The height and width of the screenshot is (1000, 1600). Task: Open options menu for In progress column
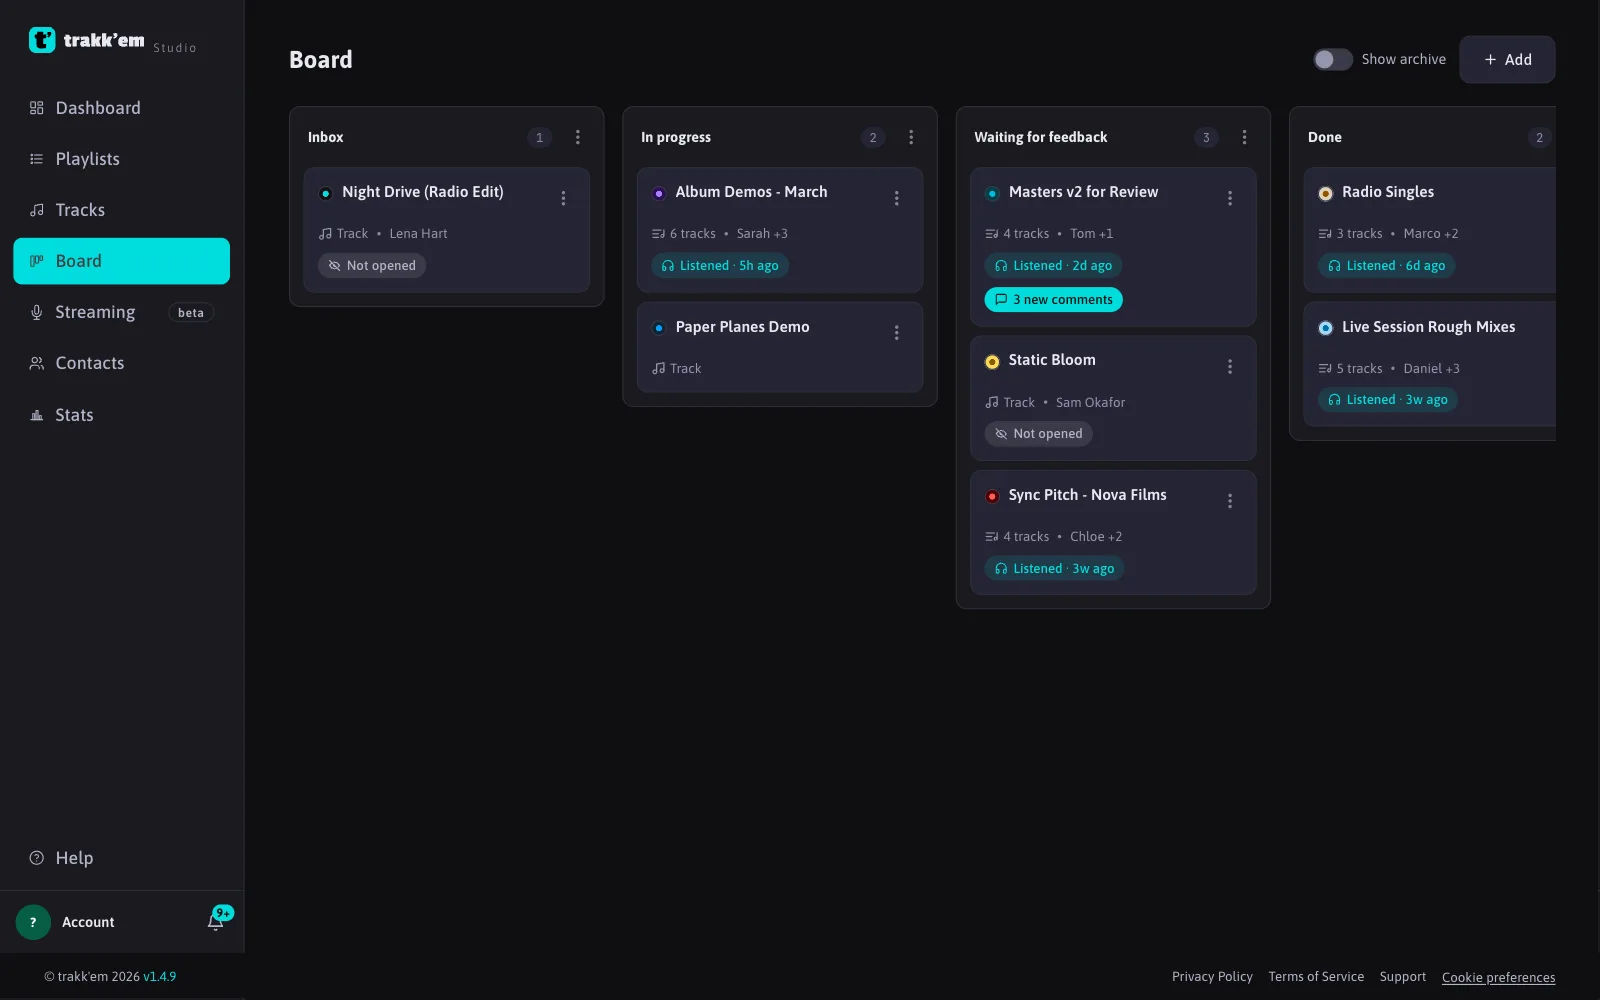tap(910, 137)
